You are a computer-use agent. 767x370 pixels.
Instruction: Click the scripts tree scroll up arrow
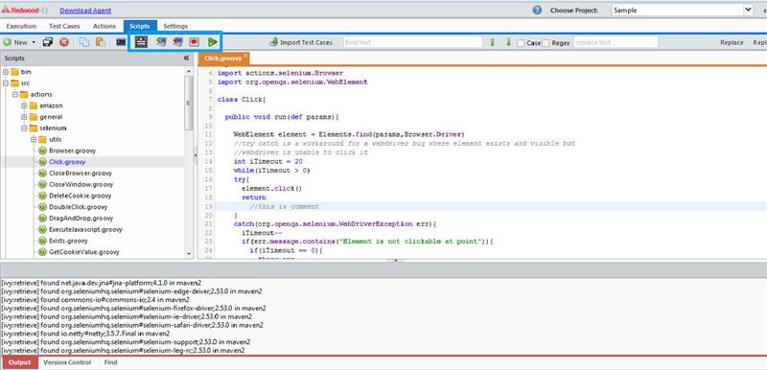click(x=189, y=71)
